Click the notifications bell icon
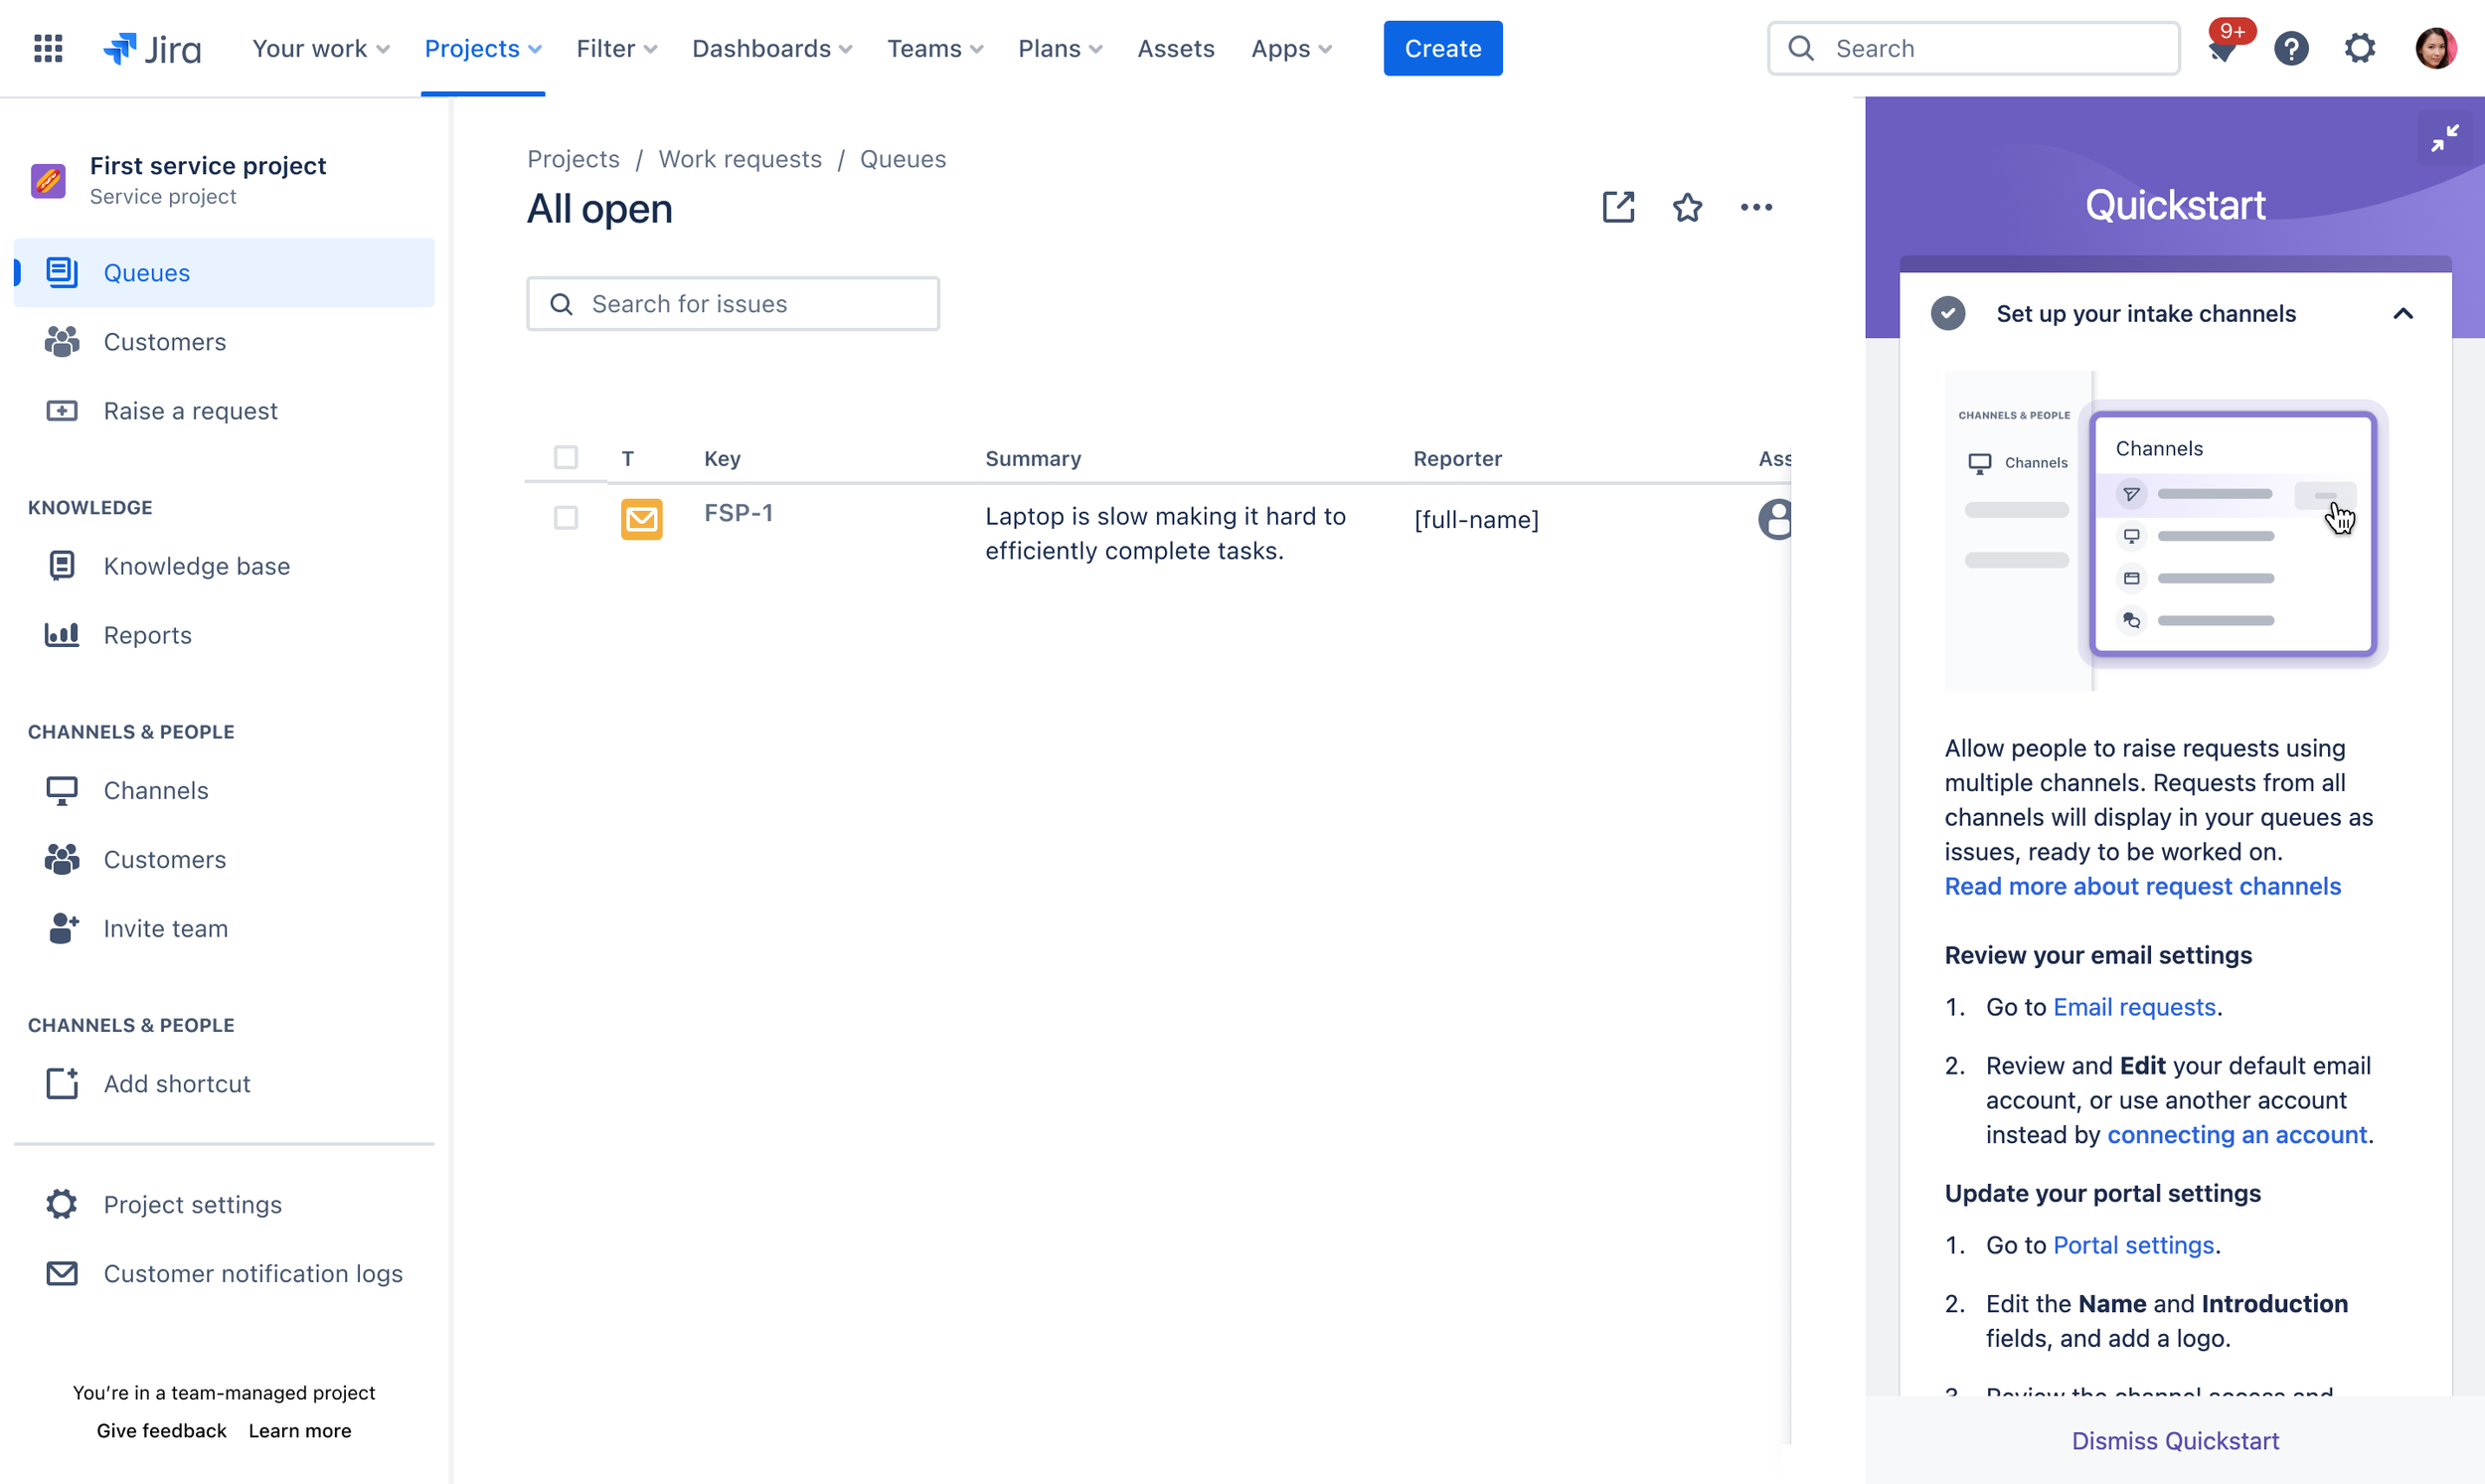 point(2222,49)
